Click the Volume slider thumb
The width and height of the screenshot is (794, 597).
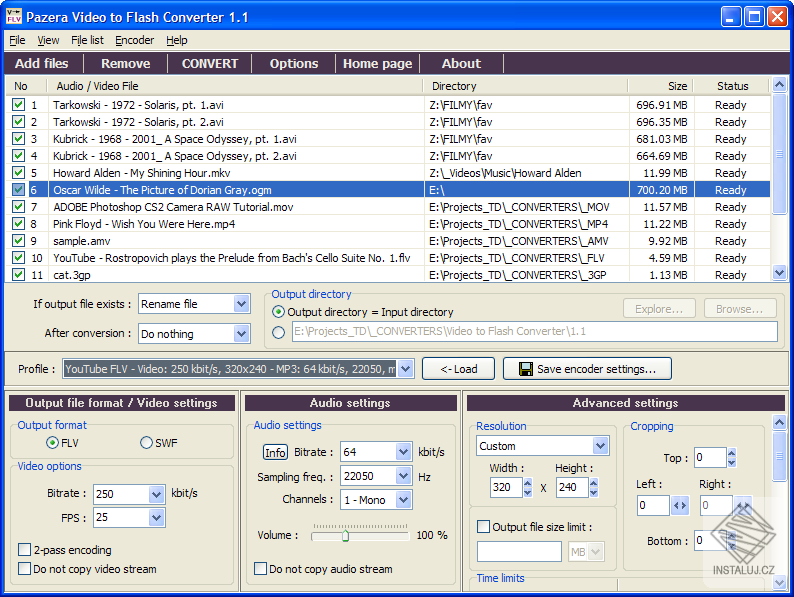(345, 536)
